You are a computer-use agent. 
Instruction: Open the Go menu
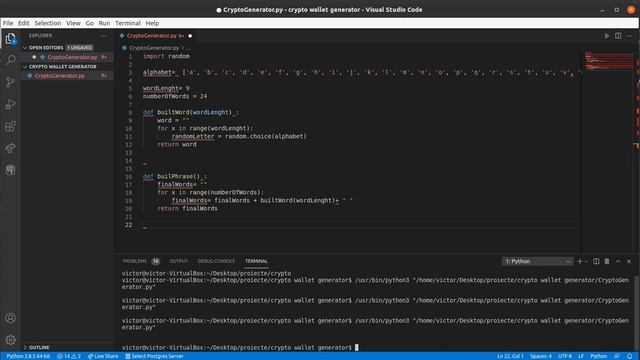pos(89,23)
